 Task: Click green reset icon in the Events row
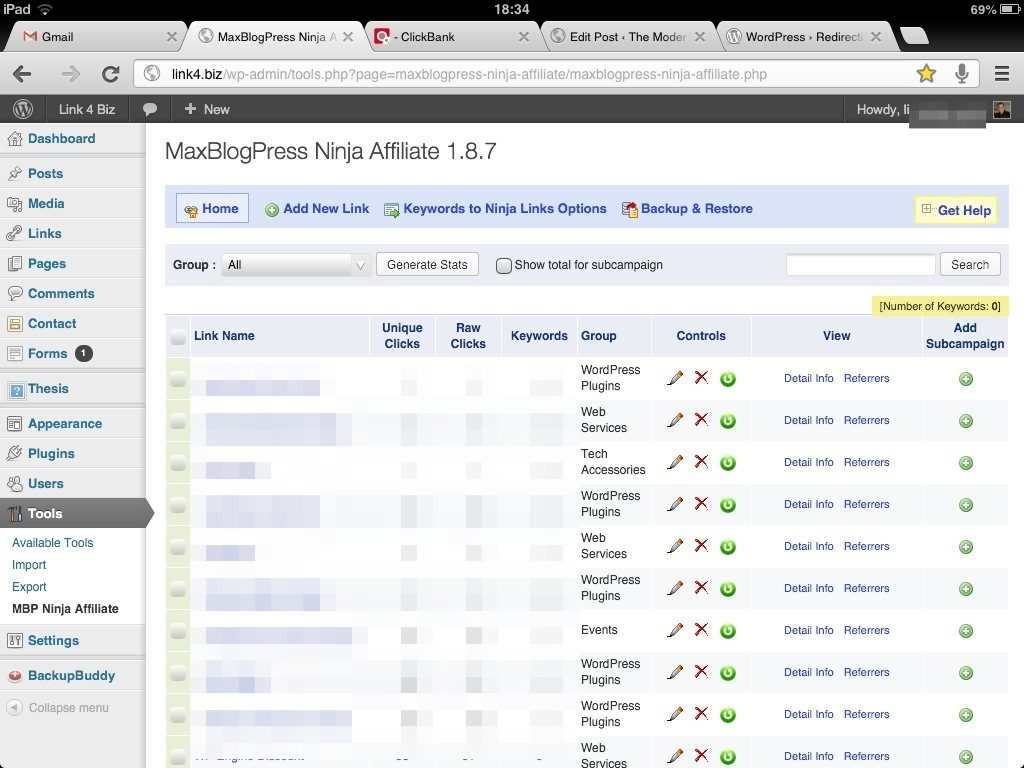[x=728, y=631]
